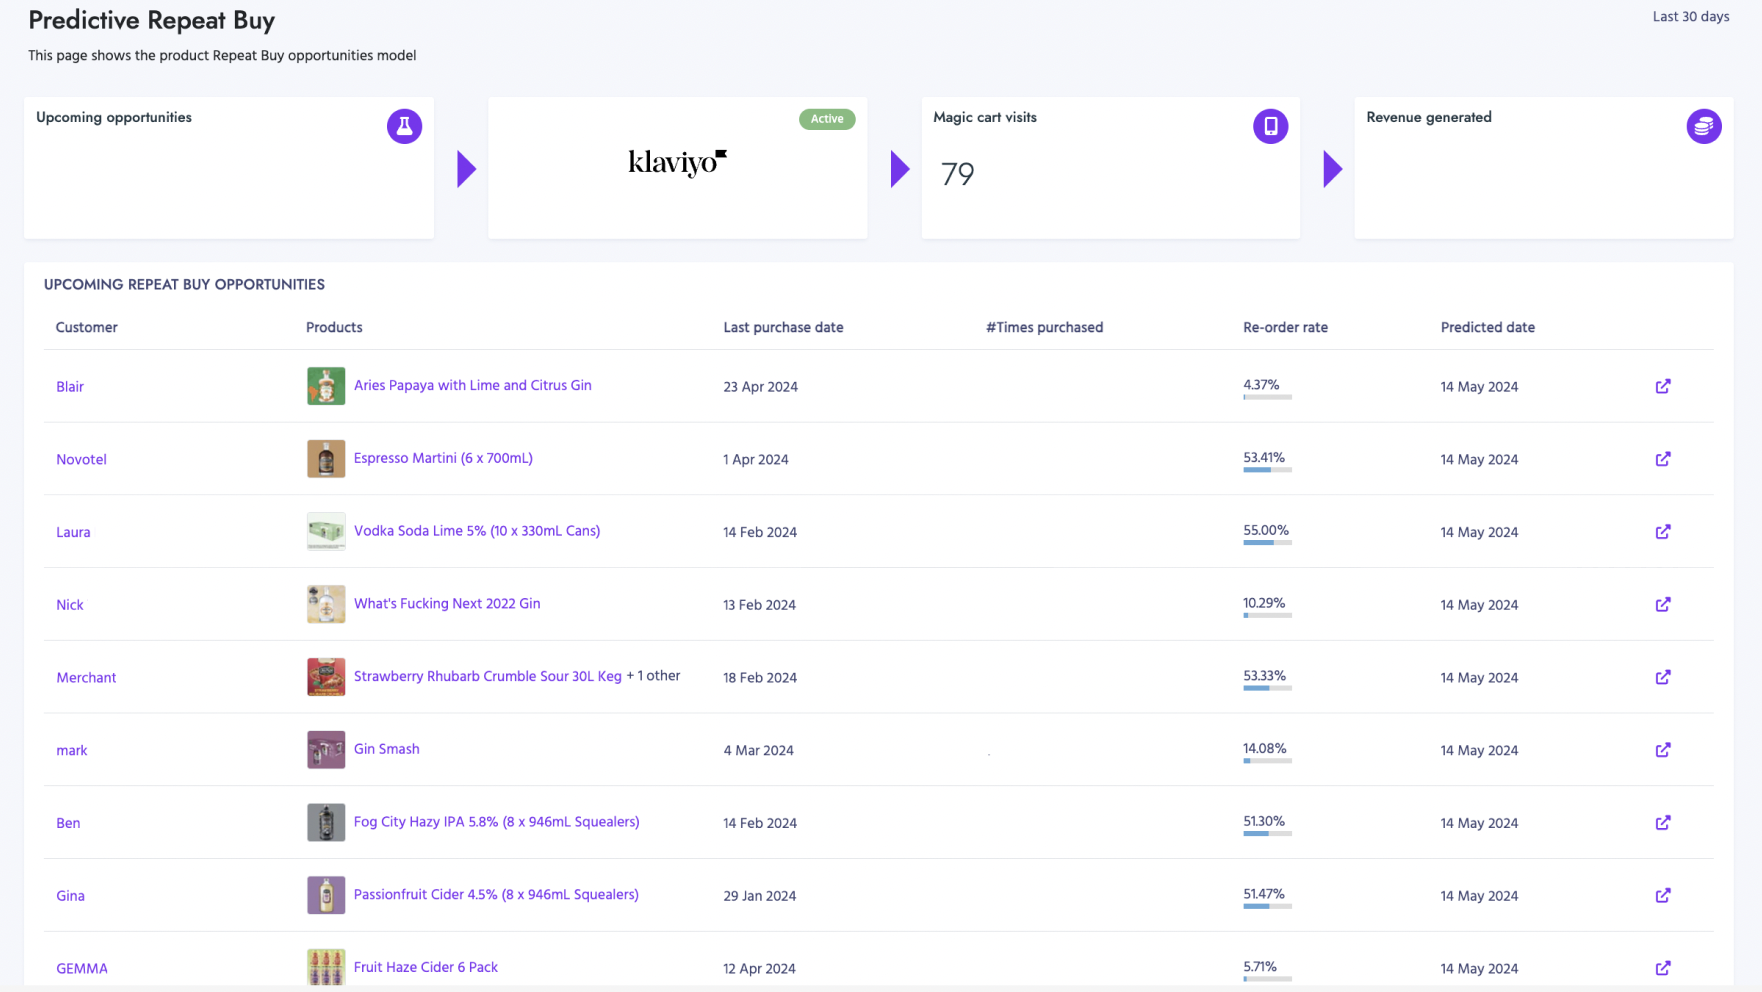Click the Gin Smash product thumbnail
Image resolution: width=1762 pixels, height=992 pixels.
coord(326,750)
